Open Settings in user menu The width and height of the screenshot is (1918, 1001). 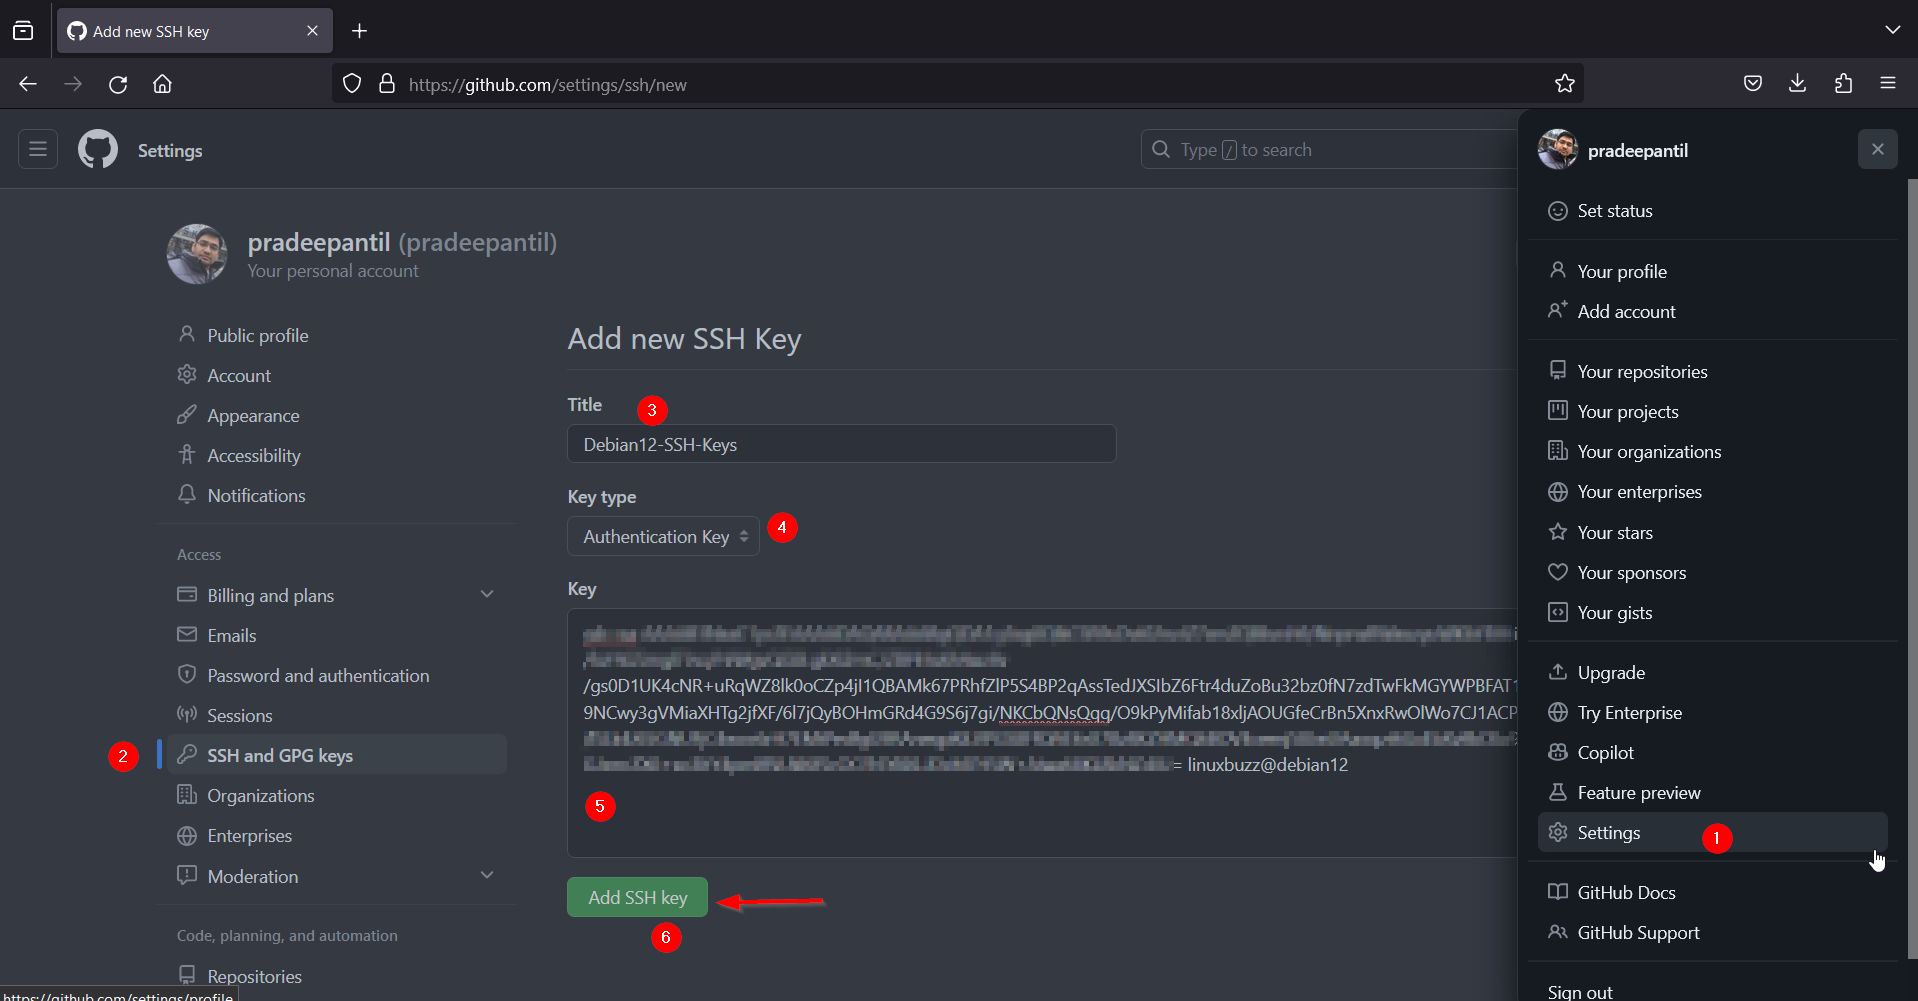1712,832
